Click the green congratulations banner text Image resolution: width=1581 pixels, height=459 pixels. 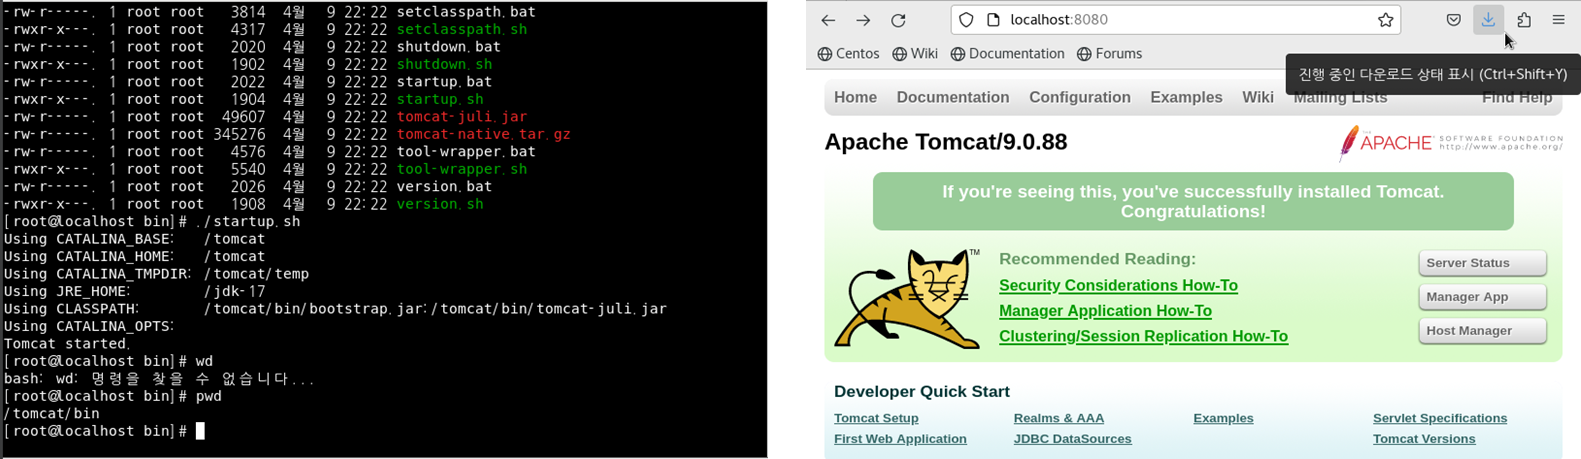(1193, 201)
